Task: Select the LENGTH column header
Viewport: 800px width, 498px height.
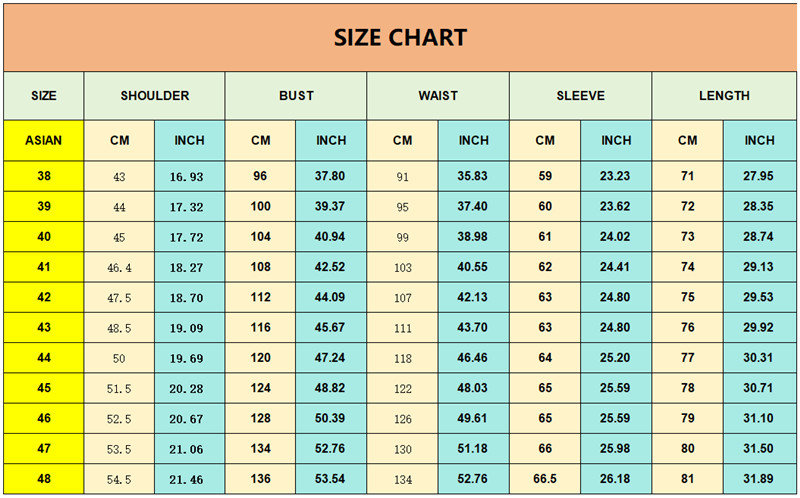Action: [x=724, y=96]
